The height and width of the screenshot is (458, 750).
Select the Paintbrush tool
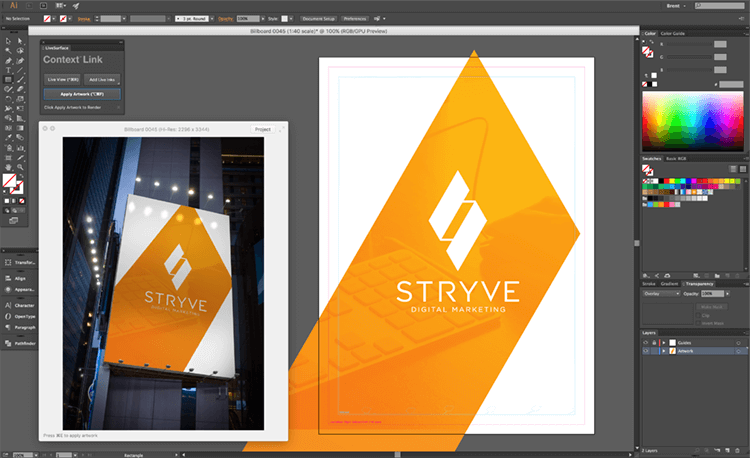click(x=20, y=80)
